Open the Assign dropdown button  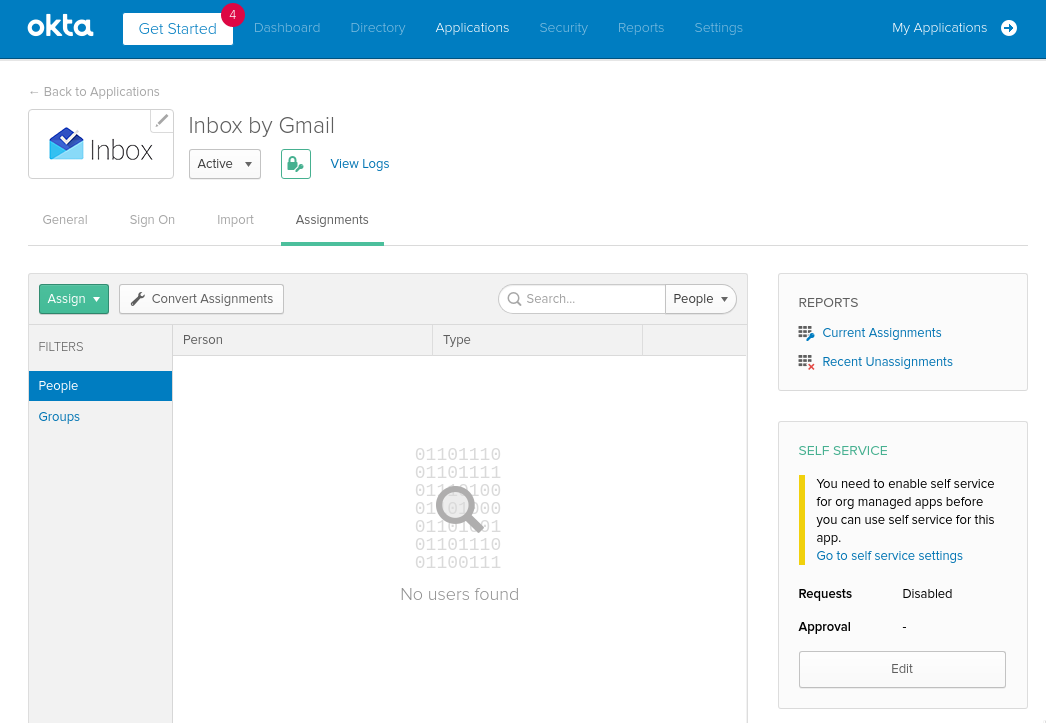[x=73, y=299]
